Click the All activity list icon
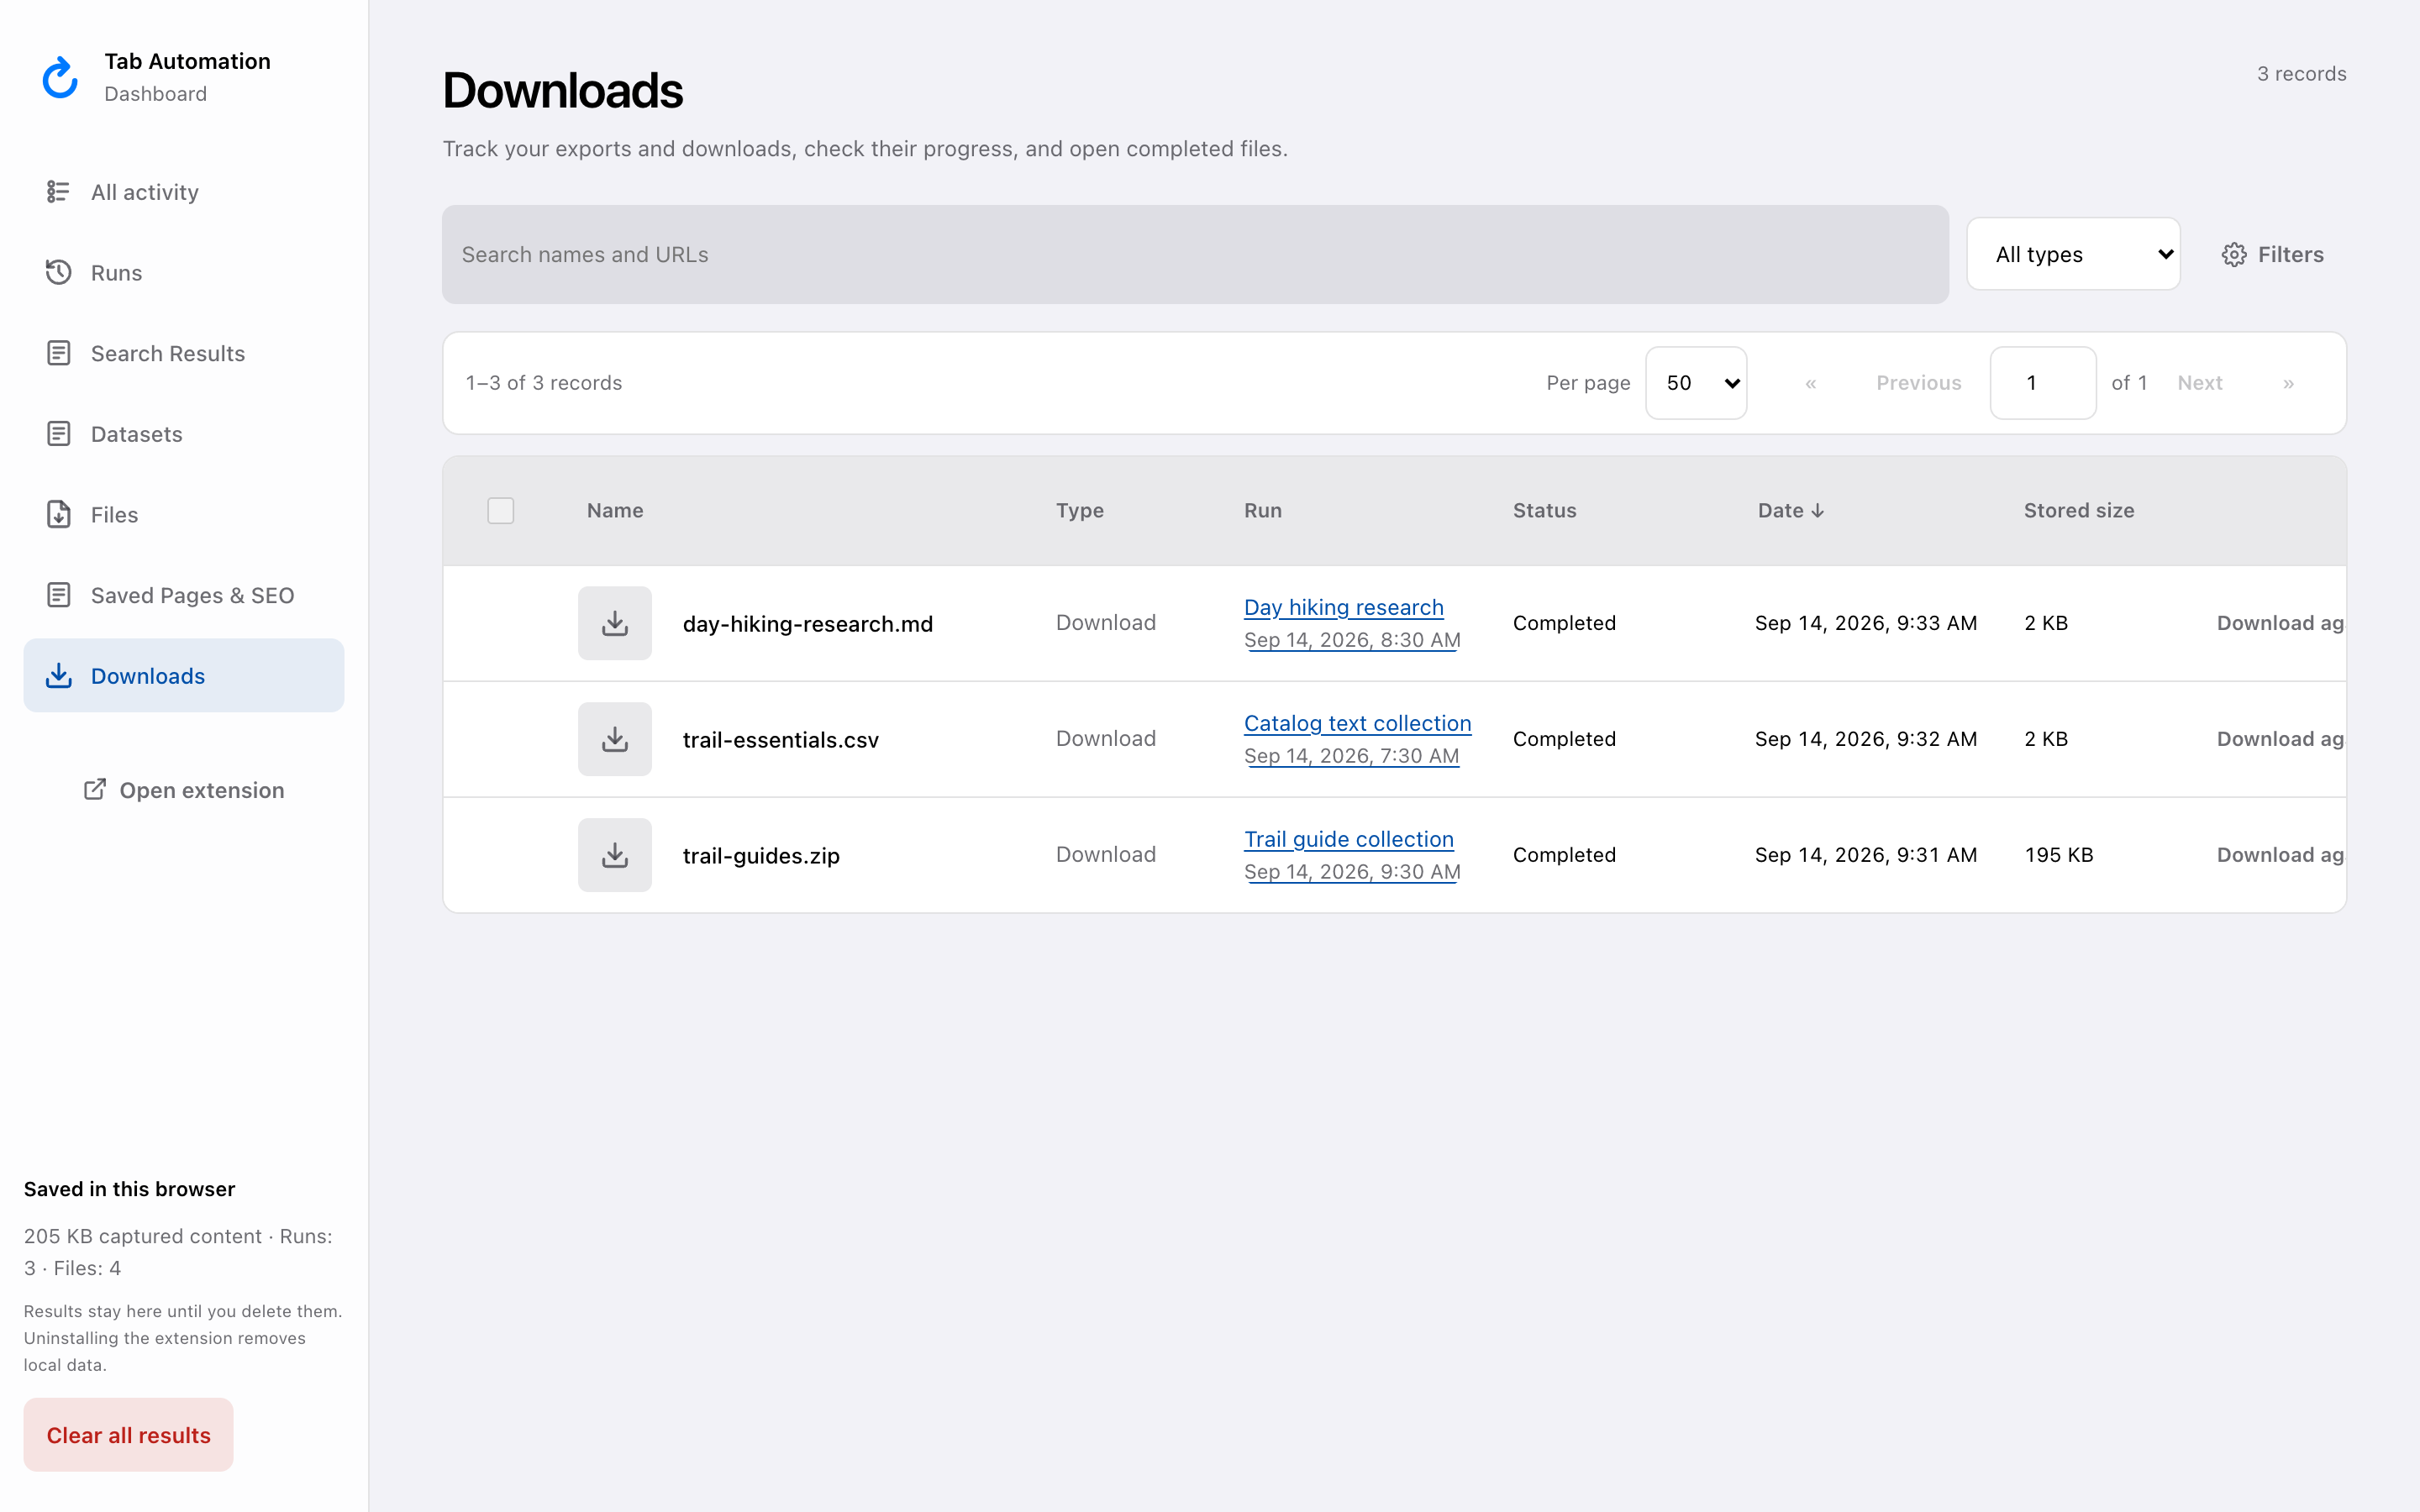Viewport: 2420px width, 1512px height. [58, 191]
